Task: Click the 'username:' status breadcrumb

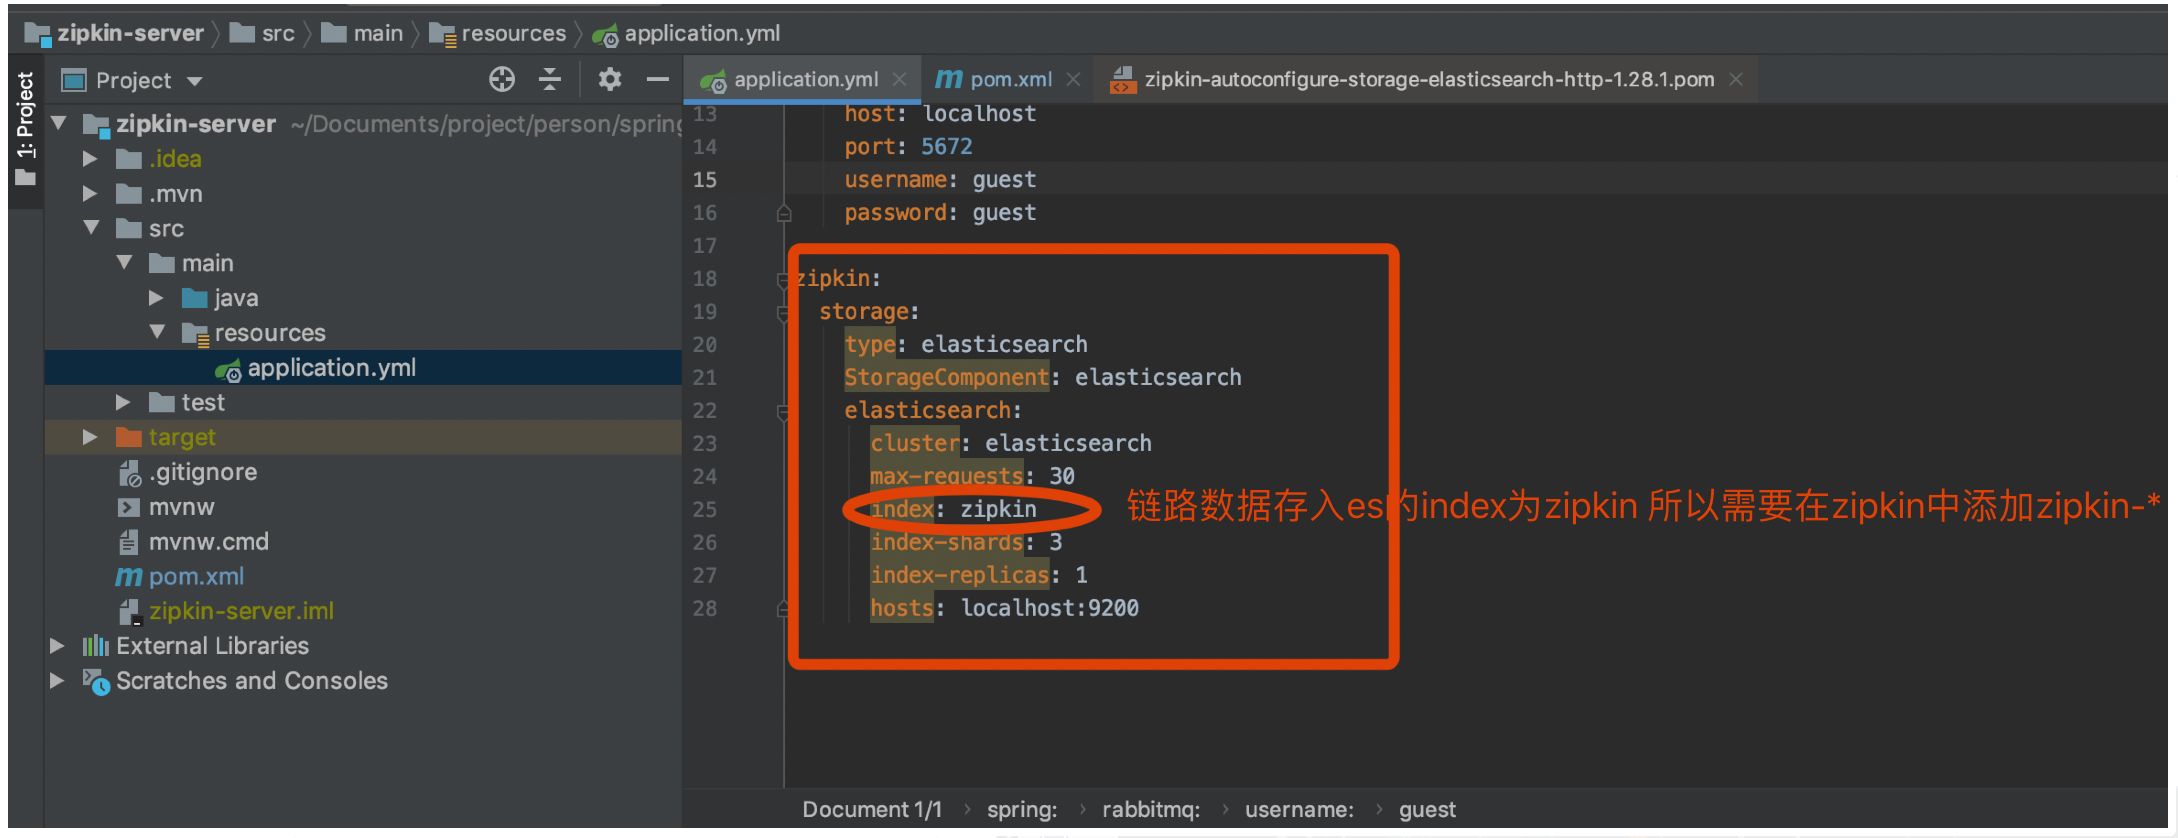Action: tap(1299, 810)
